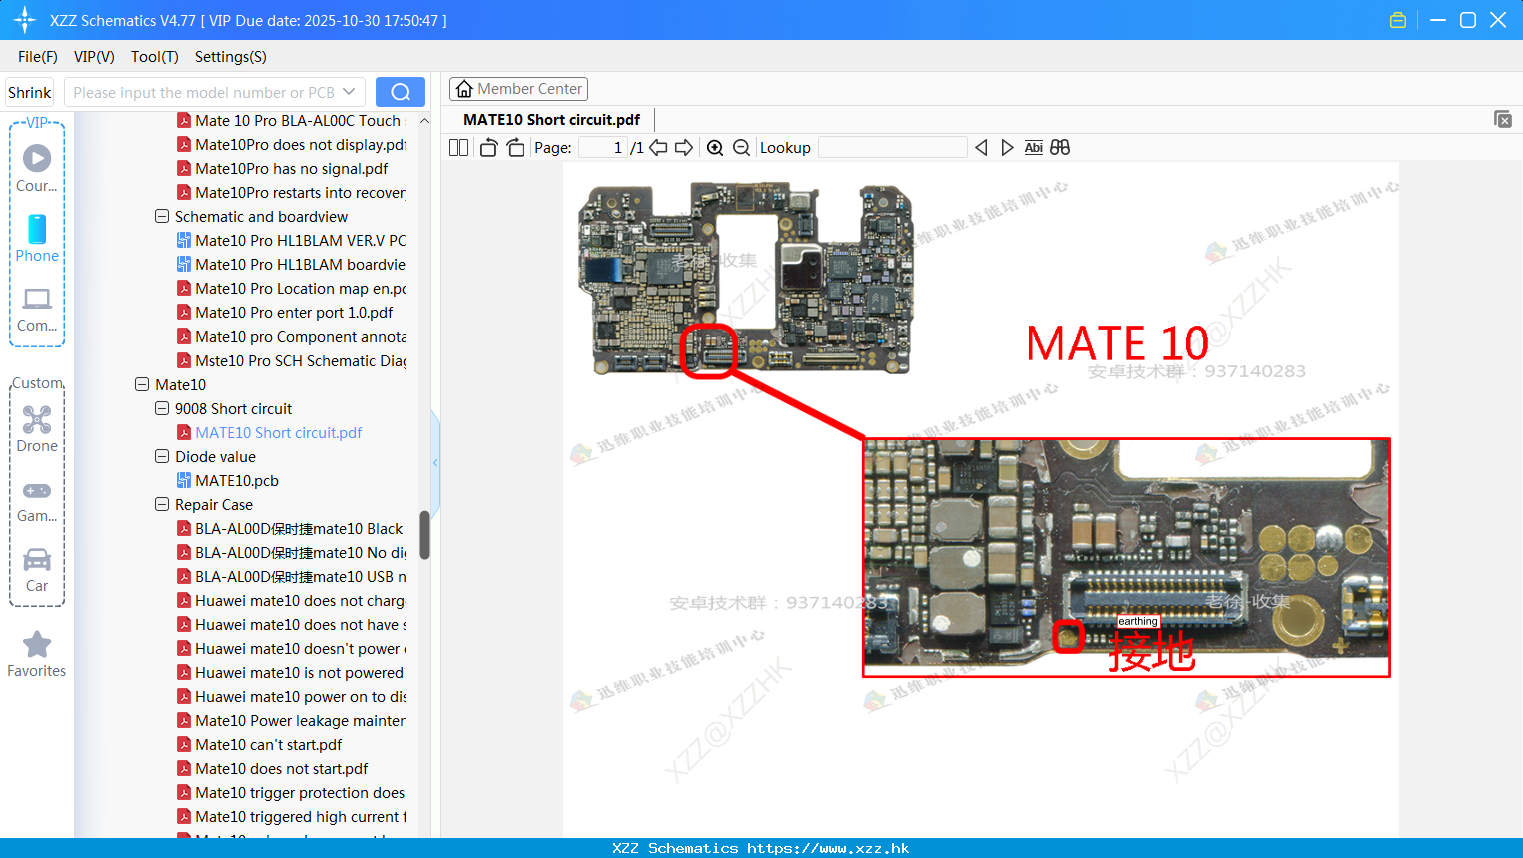Open the Game console category

coord(37,501)
